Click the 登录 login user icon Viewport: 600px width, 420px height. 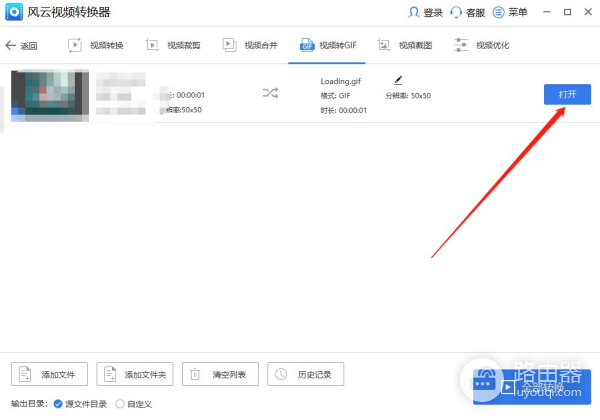[415, 13]
